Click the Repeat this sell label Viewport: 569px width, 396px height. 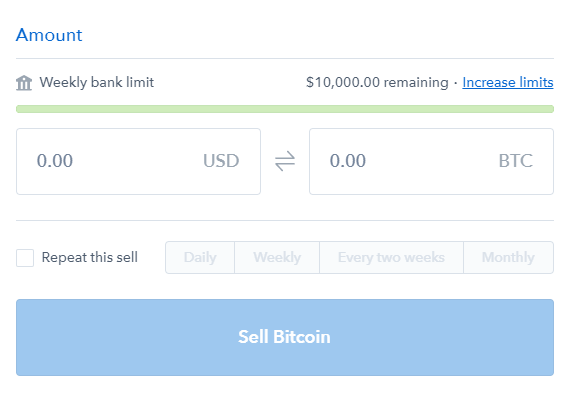click(x=90, y=257)
